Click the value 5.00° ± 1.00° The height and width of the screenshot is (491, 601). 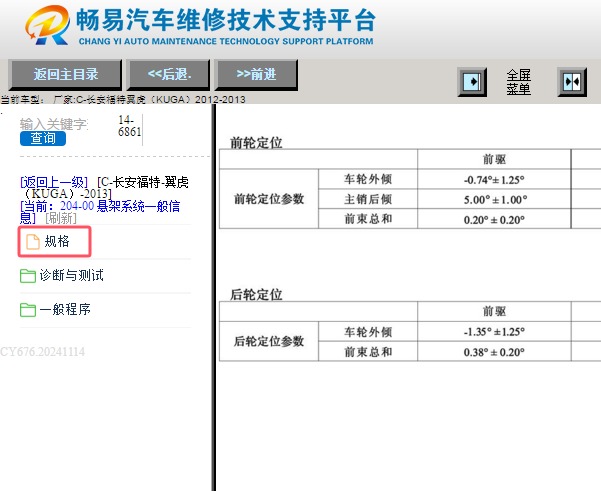click(x=495, y=200)
